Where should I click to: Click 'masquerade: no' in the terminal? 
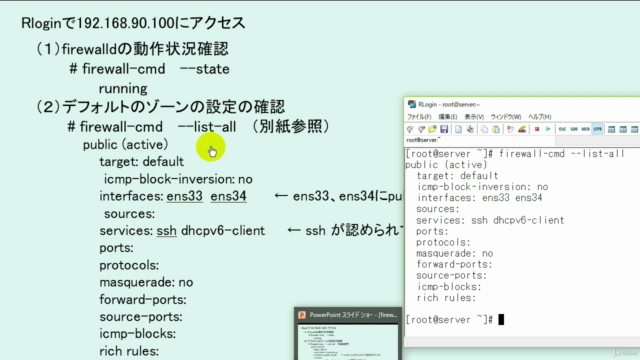(454, 253)
